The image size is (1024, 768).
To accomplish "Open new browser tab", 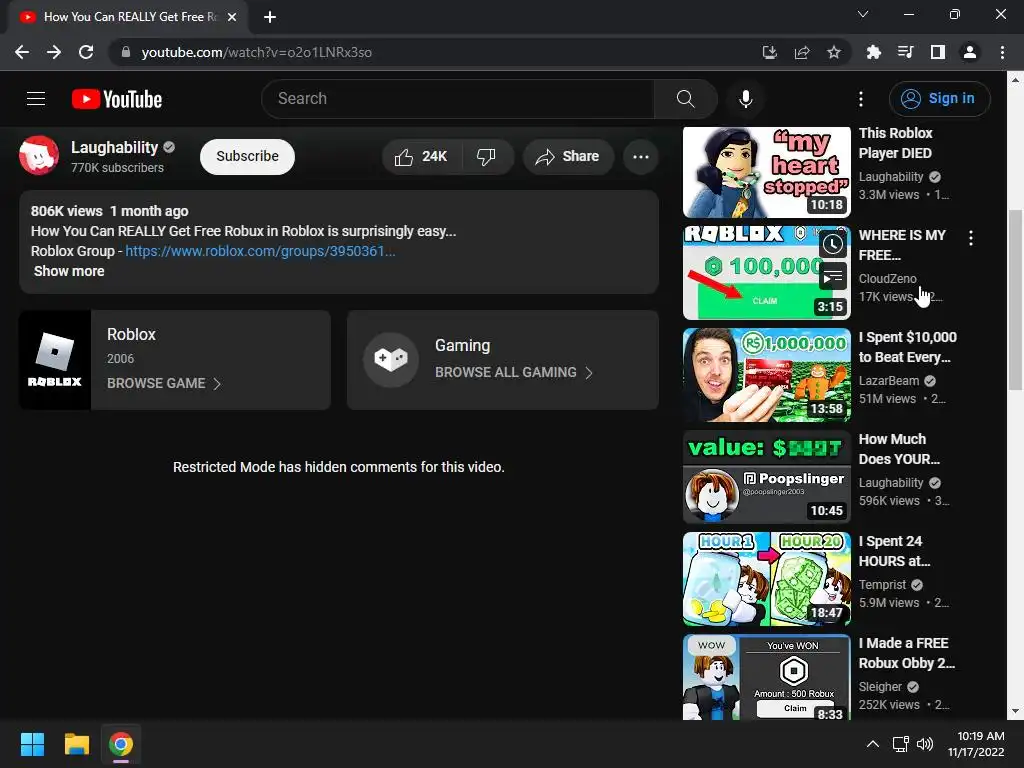I will pos(270,17).
